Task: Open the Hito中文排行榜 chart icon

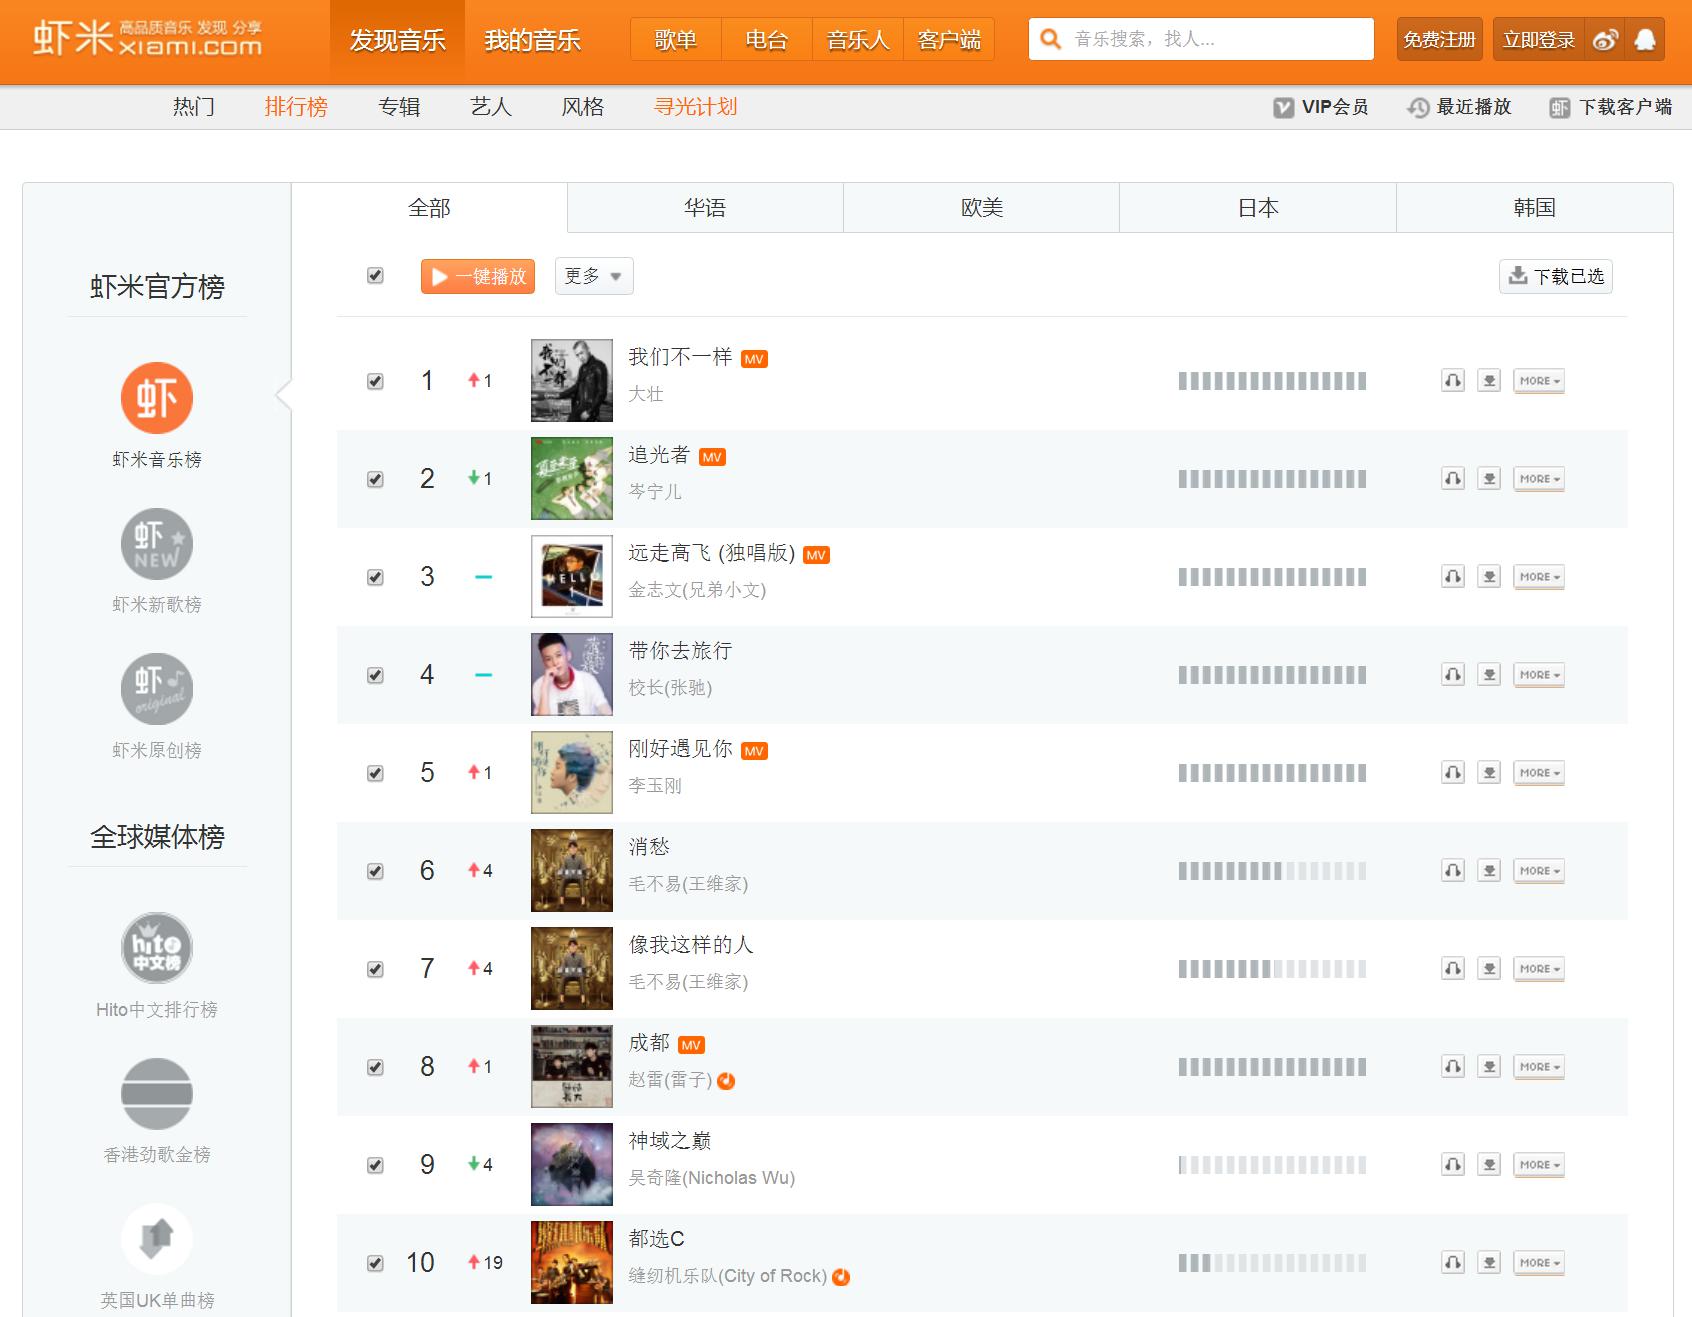Action: (x=157, y=948)
